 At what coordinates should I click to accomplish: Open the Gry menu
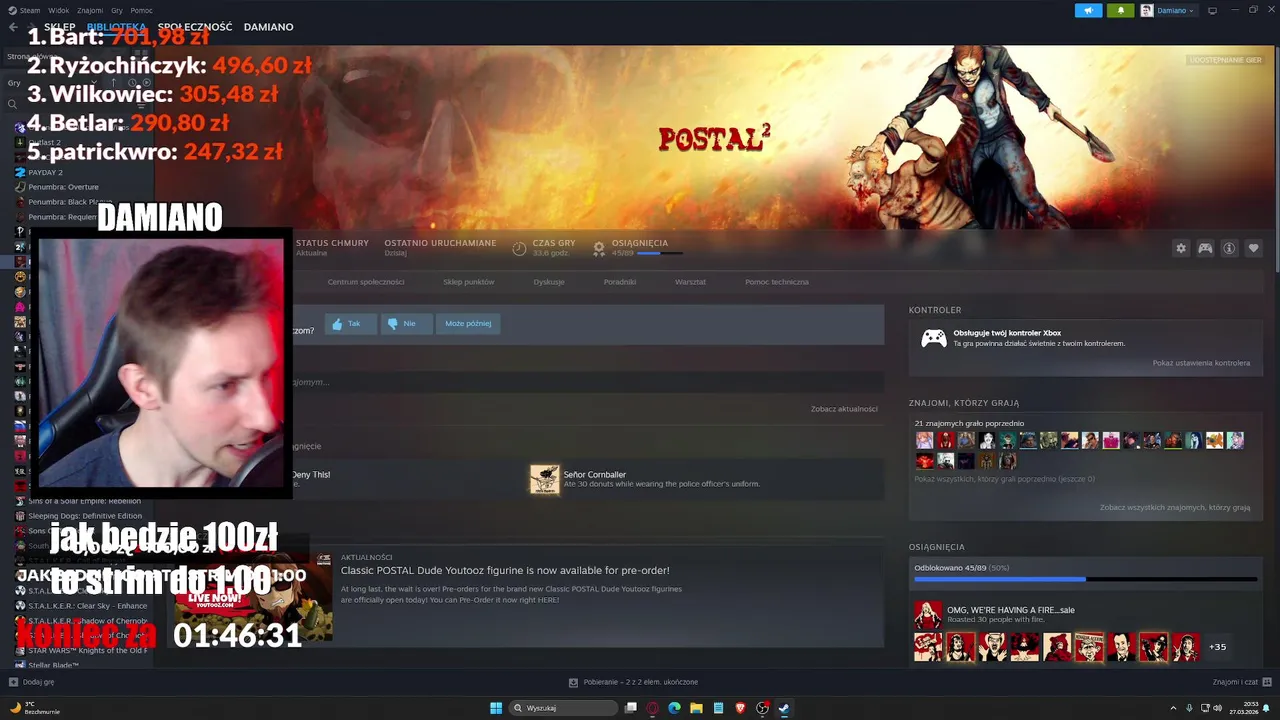tap(117, 10)
